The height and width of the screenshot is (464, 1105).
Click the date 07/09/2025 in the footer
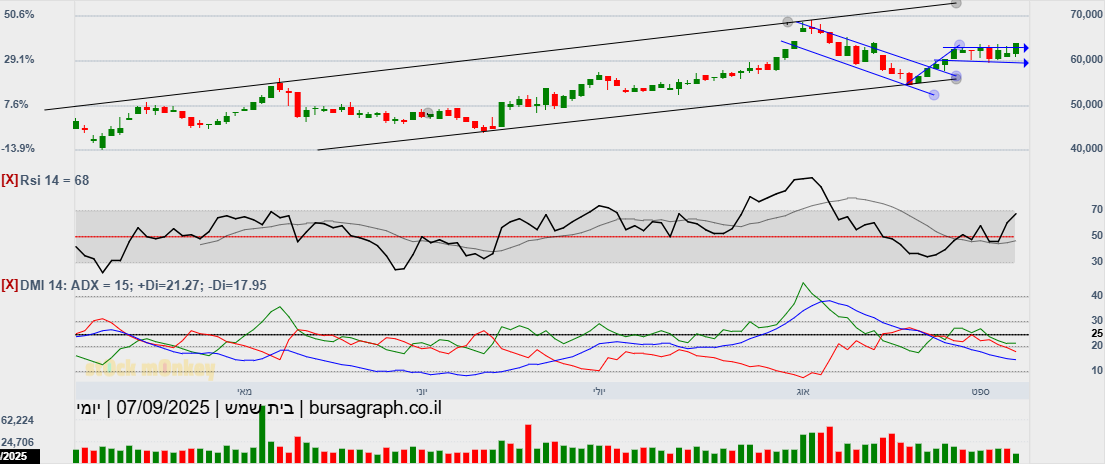click(163, 408)
